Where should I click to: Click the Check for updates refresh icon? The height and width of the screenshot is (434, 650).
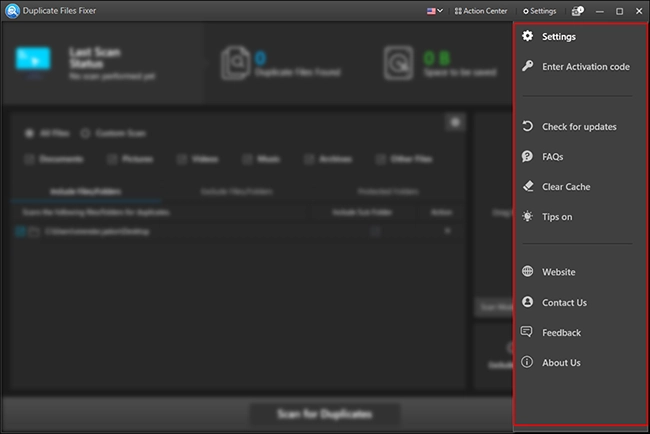pos(527,126)
